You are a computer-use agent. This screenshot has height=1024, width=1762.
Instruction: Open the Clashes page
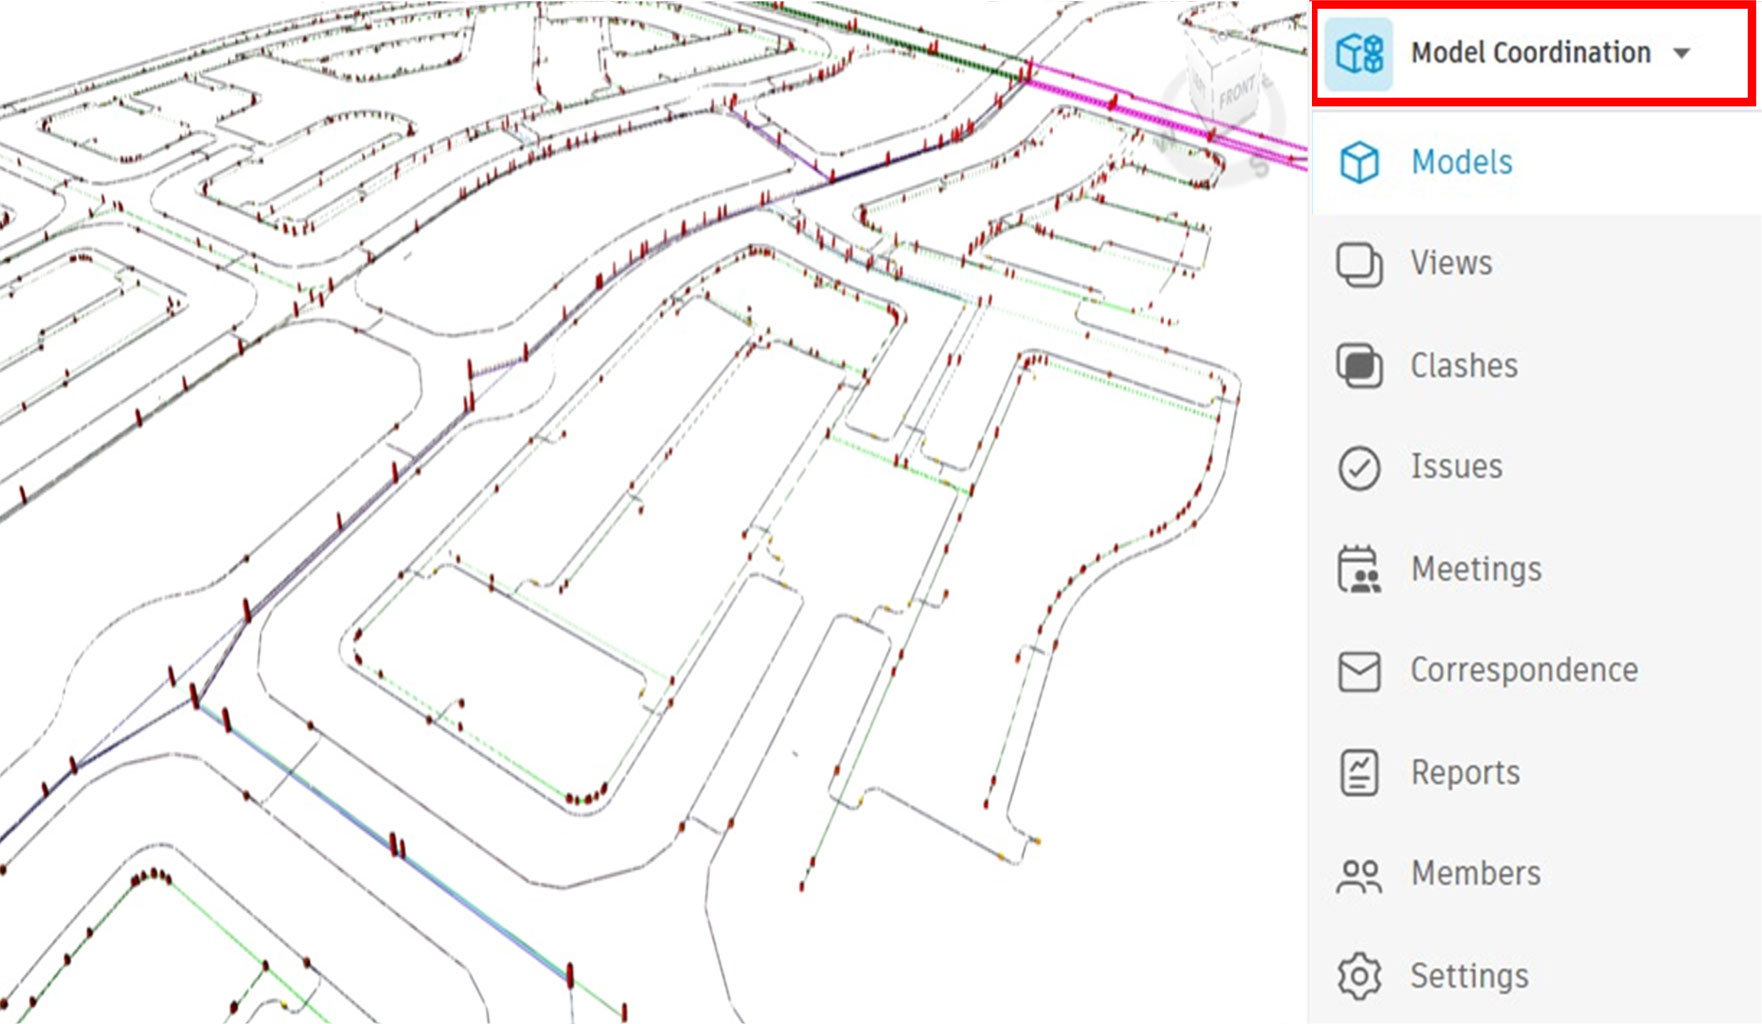pyautogui.click(x=1464, y=366)
